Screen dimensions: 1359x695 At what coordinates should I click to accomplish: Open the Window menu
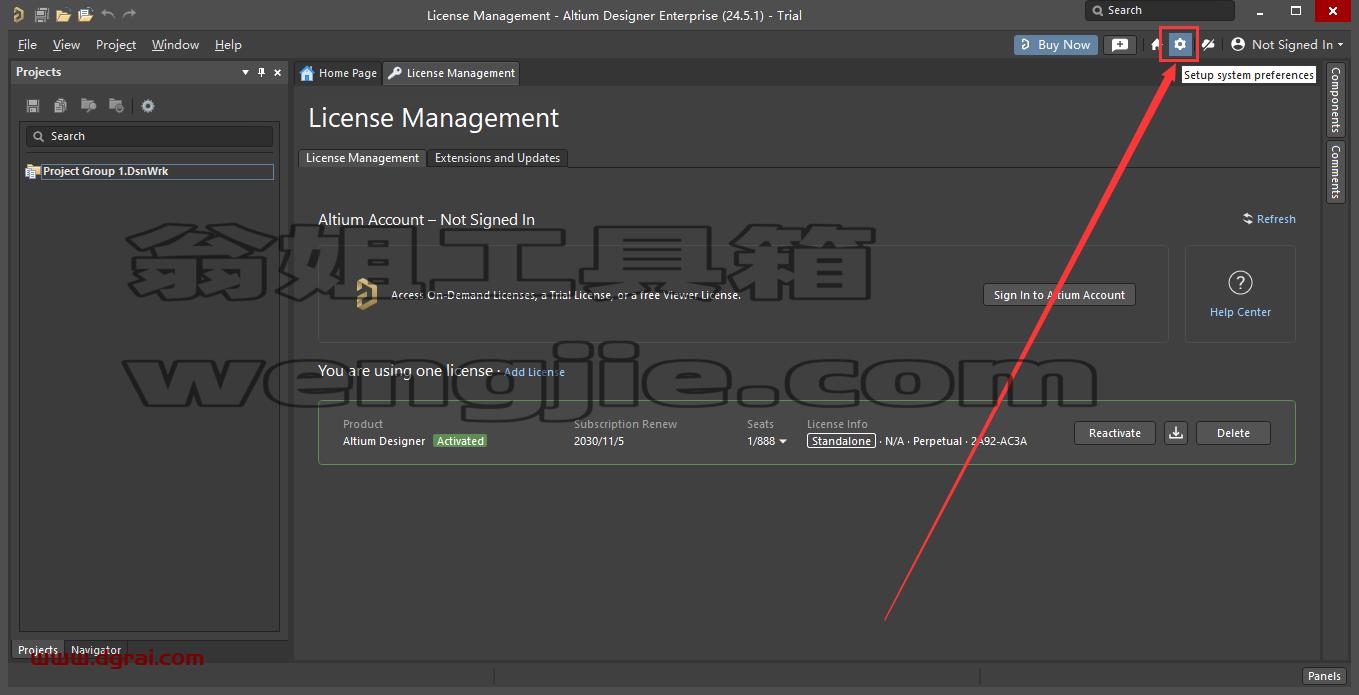pos(175,45)
